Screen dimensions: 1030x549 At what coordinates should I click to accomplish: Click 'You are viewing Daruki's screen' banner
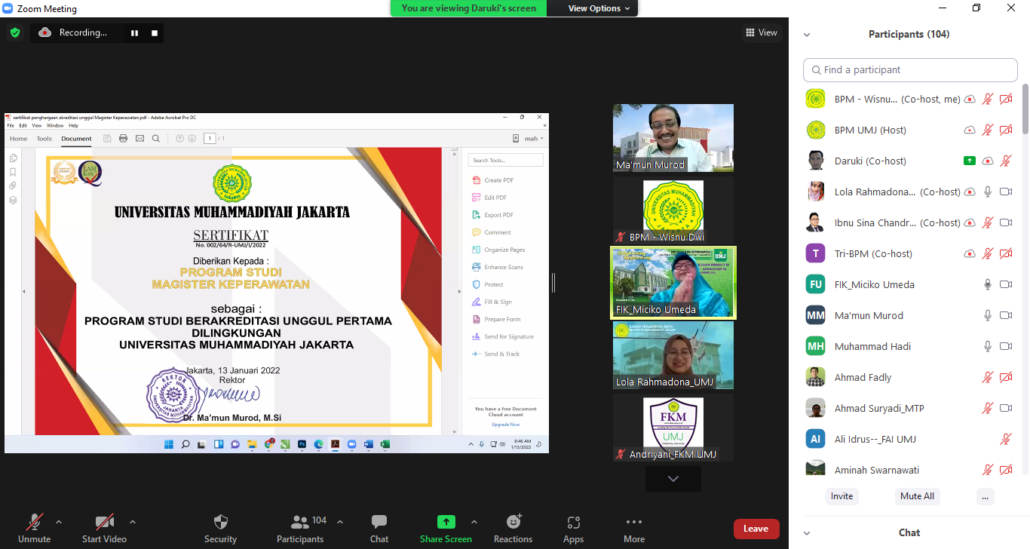pos(468,9)
